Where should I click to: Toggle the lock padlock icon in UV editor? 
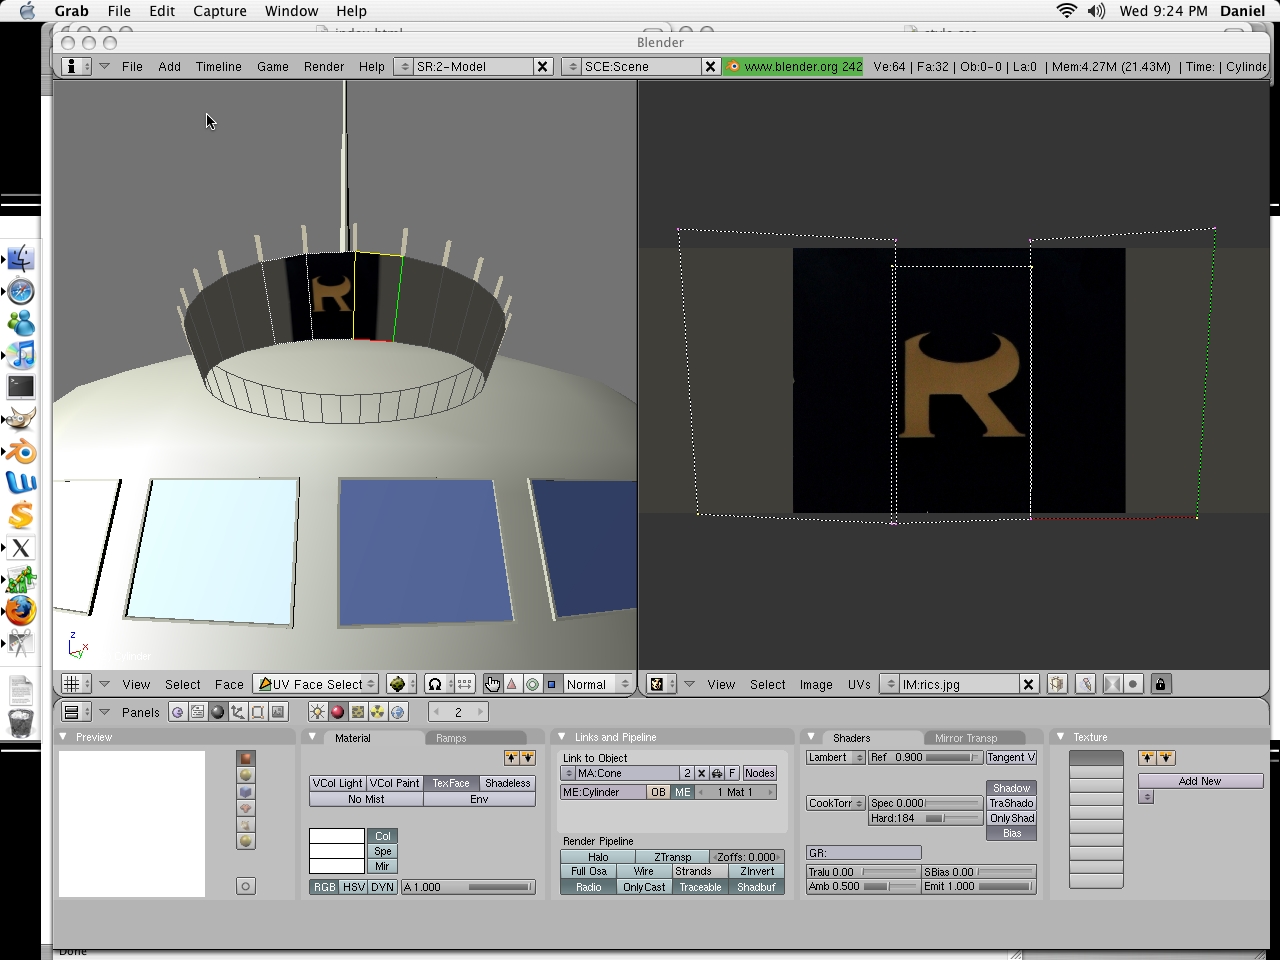coord(1160,684)
